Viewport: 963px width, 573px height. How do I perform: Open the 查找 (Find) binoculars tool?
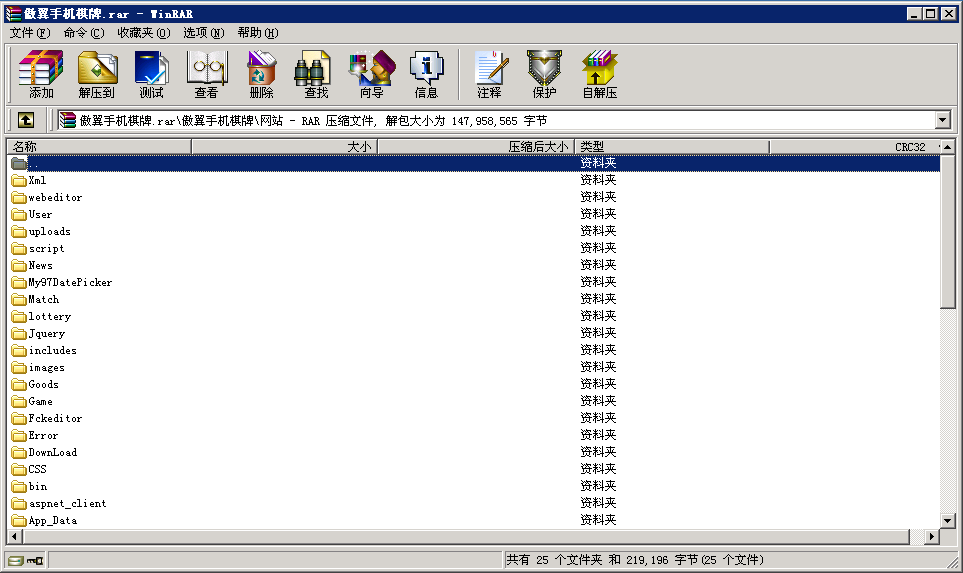tap(316, 74)
